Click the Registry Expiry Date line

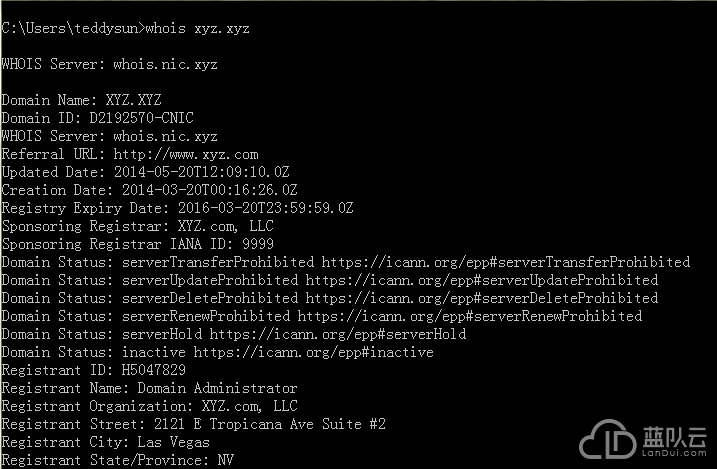pos(177,208)
